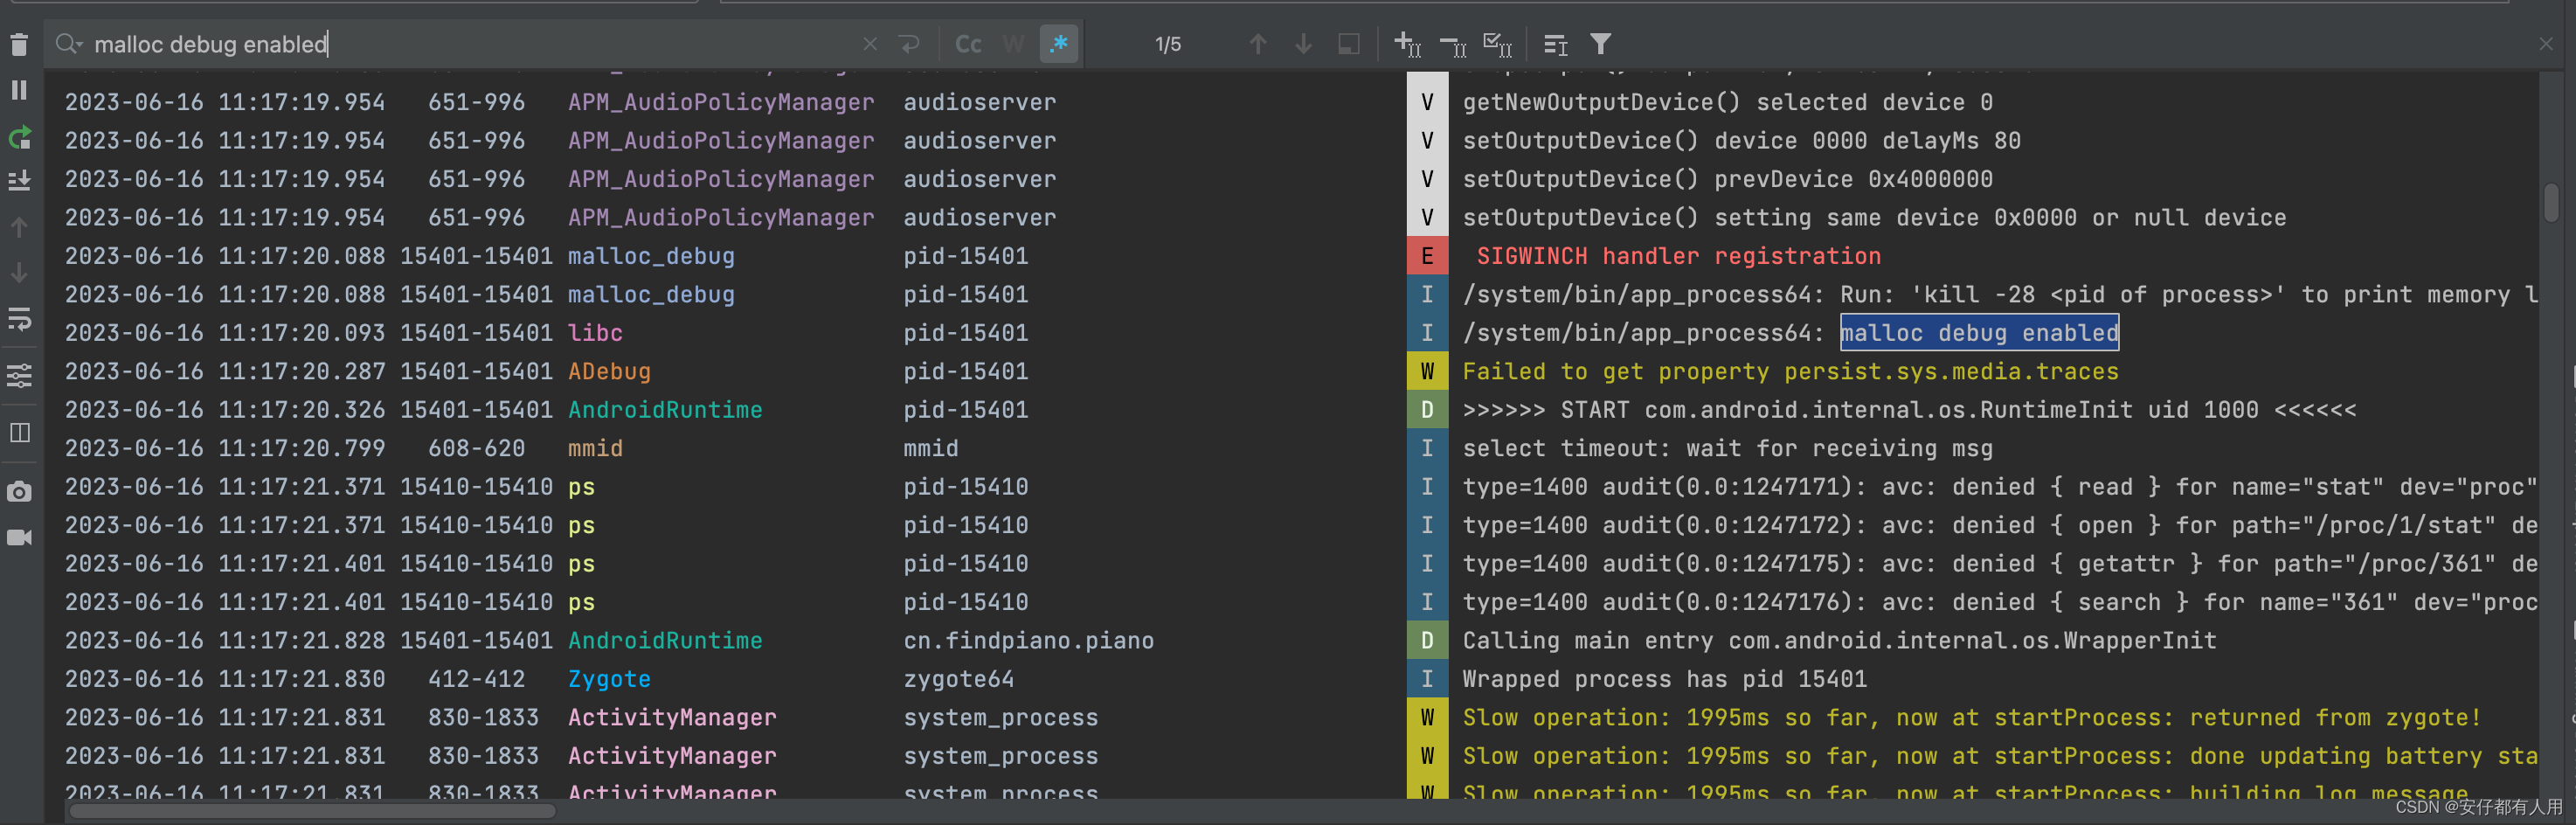2576x825 pixels.
Task: Click the horizontal scrollbar at bottom
Action: click(x=311, y=812)
